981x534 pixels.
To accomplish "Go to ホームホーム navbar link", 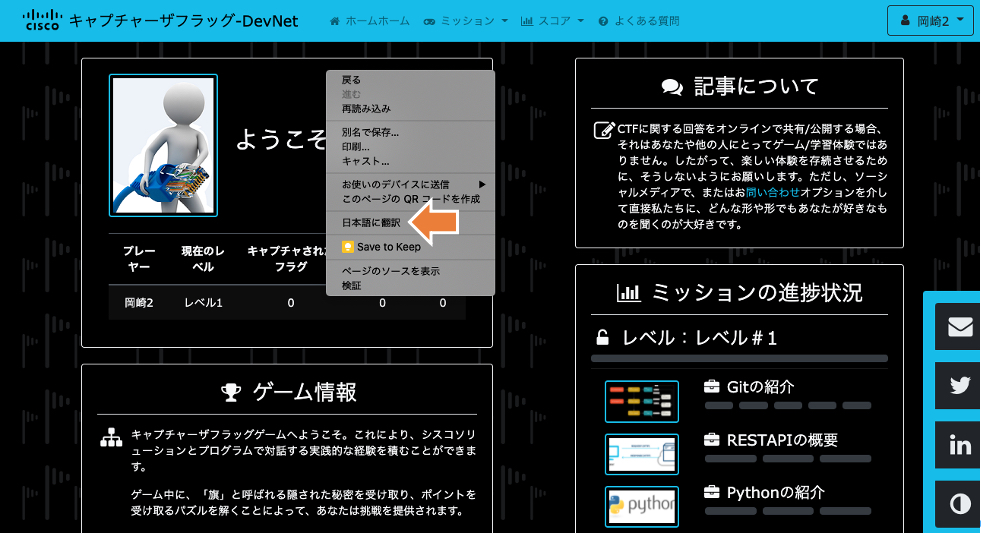I will click(369, 21).
